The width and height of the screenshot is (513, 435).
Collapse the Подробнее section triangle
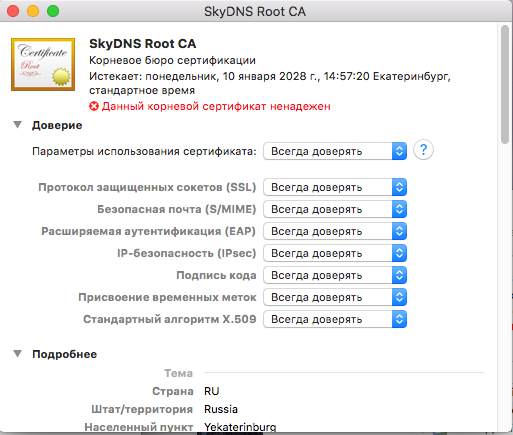point(18,354)
